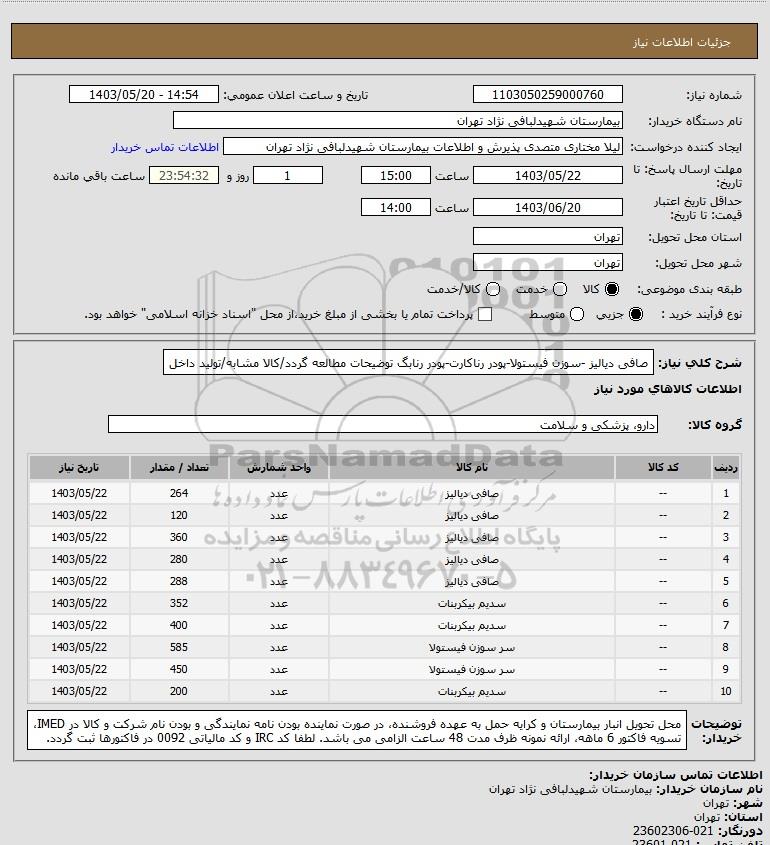Click the quantity 120 in row 2
The height and width of the screenshot is (845, 770).
tap(179, 515)
